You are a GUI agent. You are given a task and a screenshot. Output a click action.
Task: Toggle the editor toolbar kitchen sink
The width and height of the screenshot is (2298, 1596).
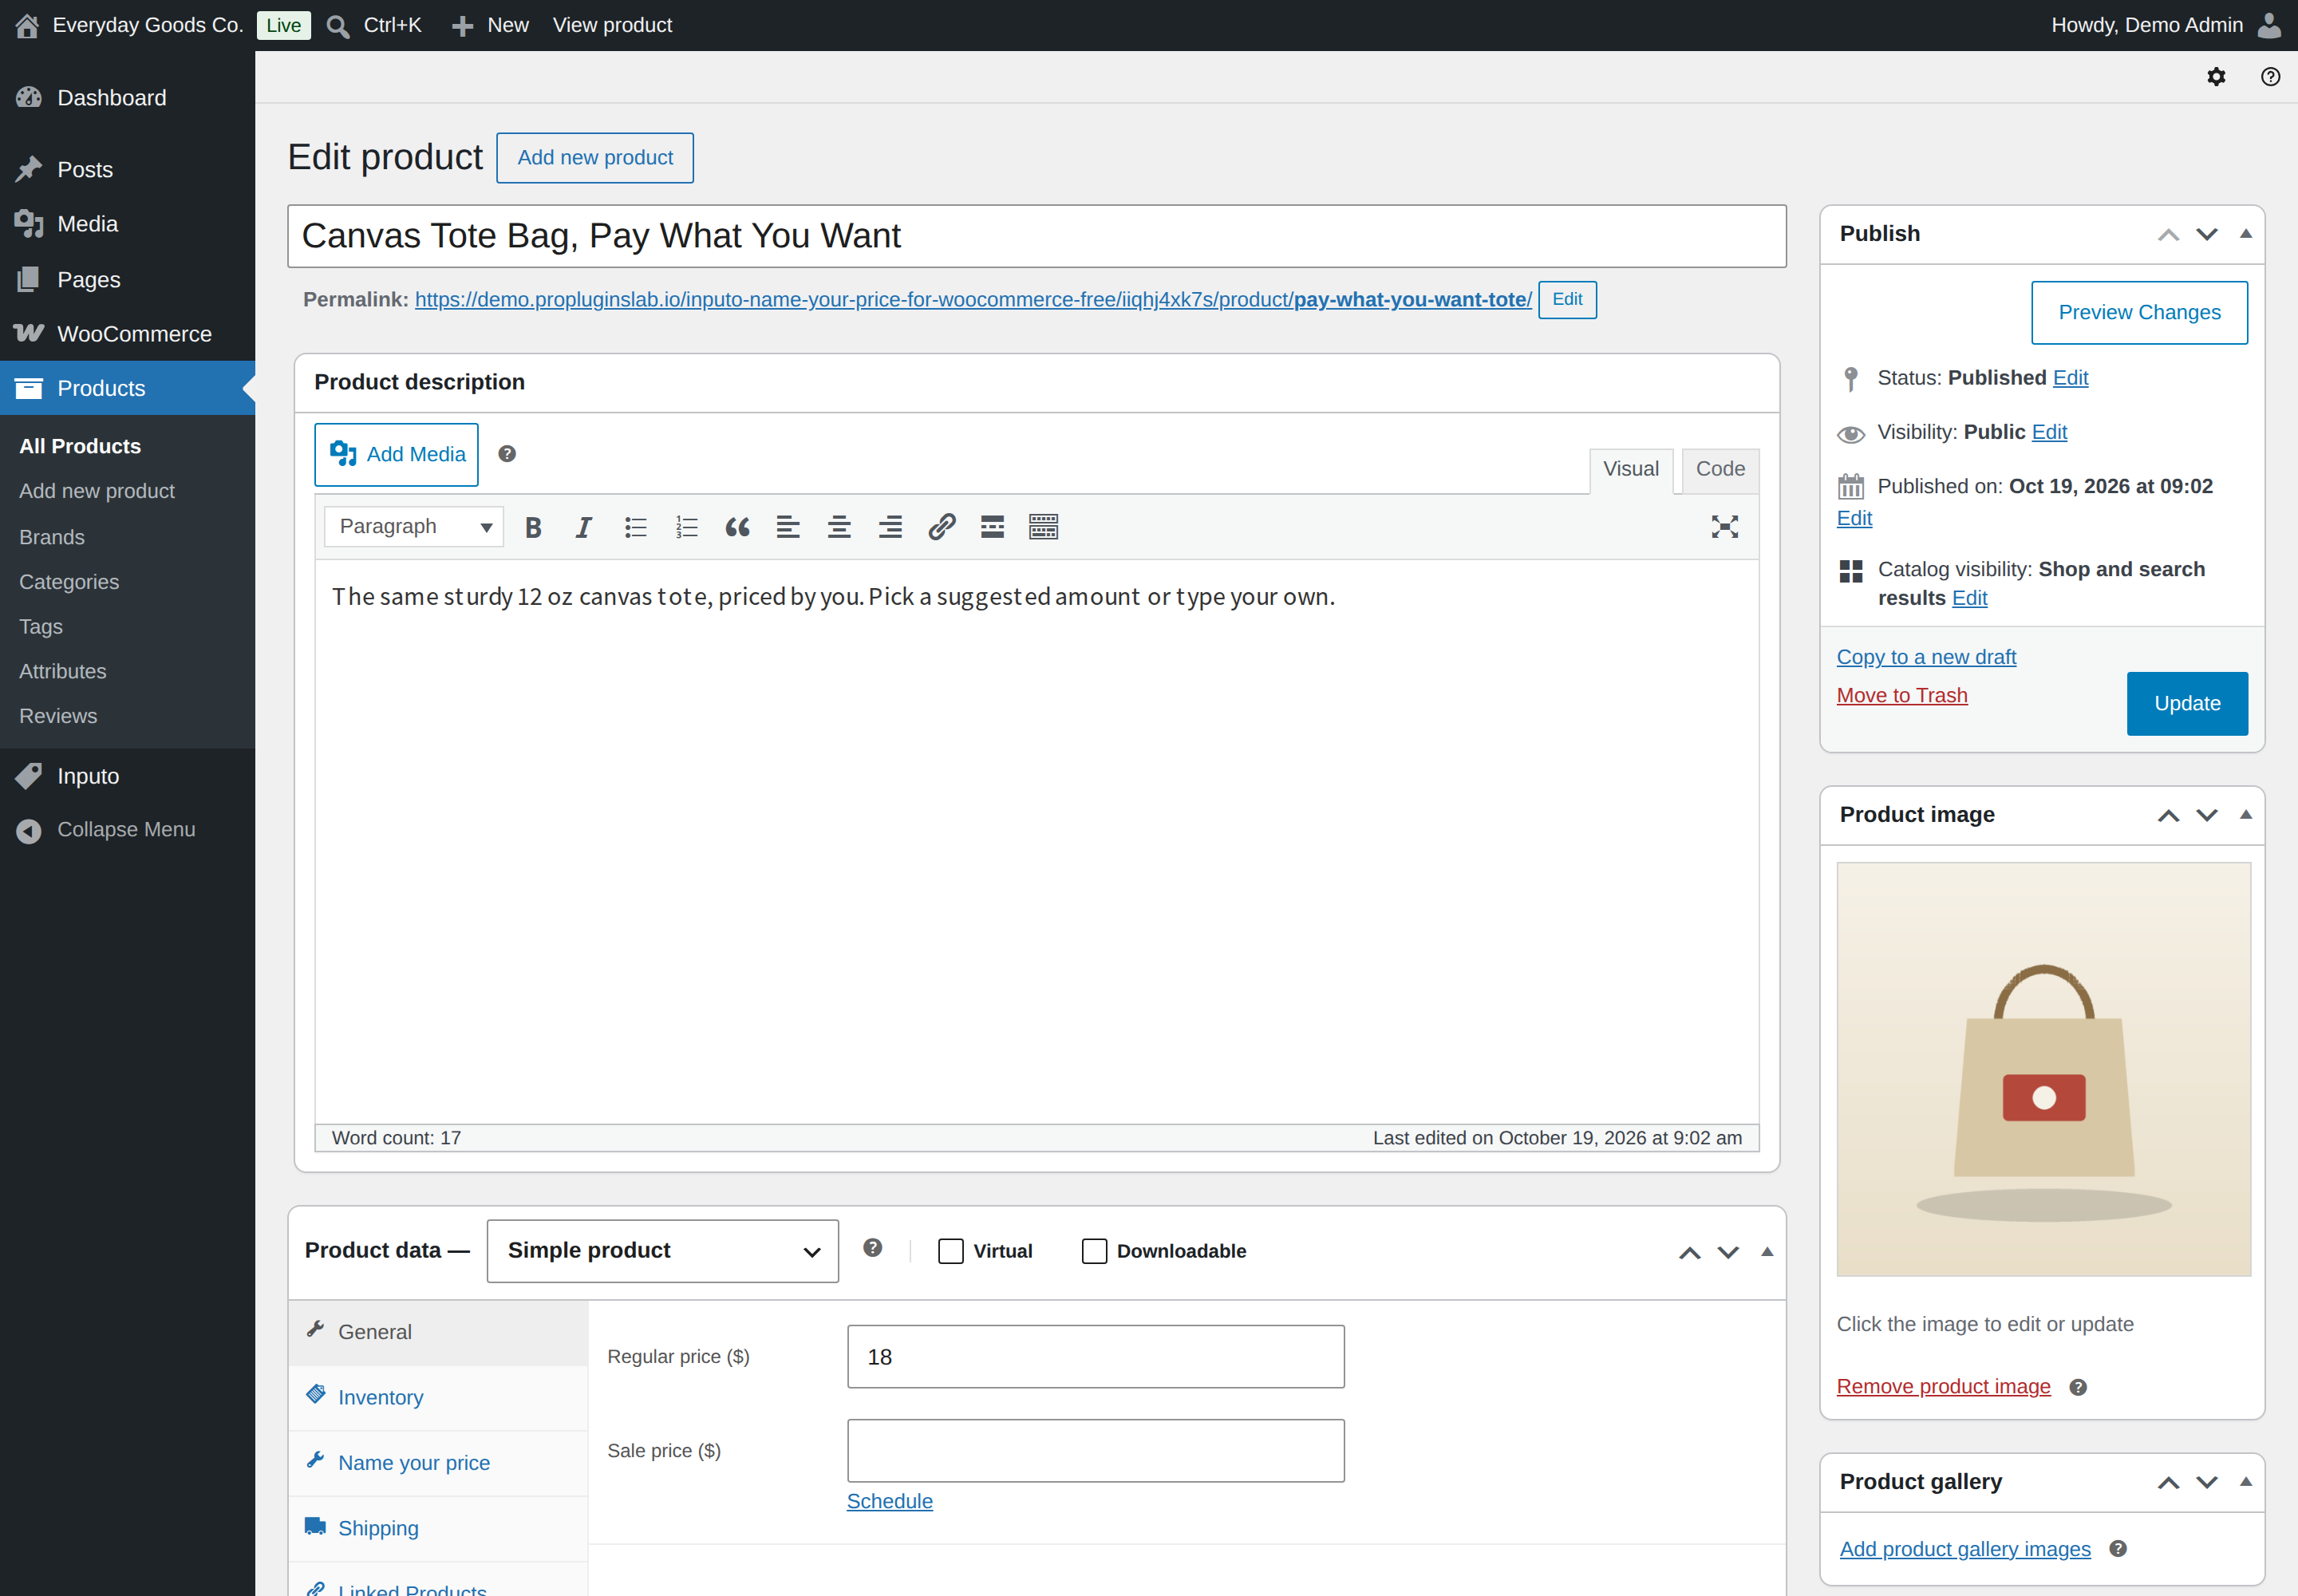tap(1044, 527)
